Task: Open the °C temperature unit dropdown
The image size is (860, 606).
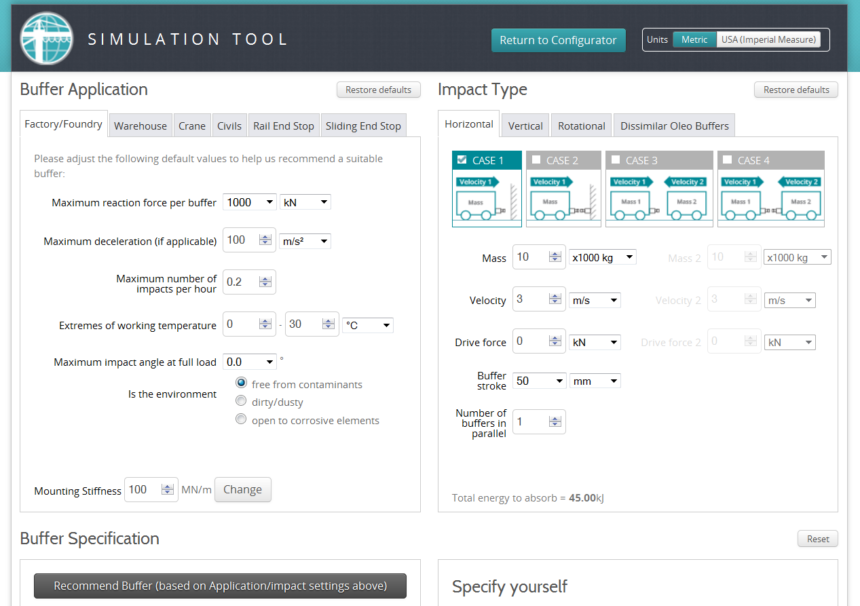Action: coord(367,325)
